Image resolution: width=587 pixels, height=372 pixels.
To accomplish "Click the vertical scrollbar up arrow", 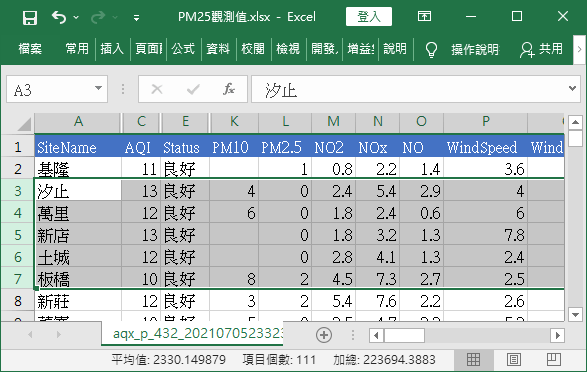I will click(x=575, y=122).
